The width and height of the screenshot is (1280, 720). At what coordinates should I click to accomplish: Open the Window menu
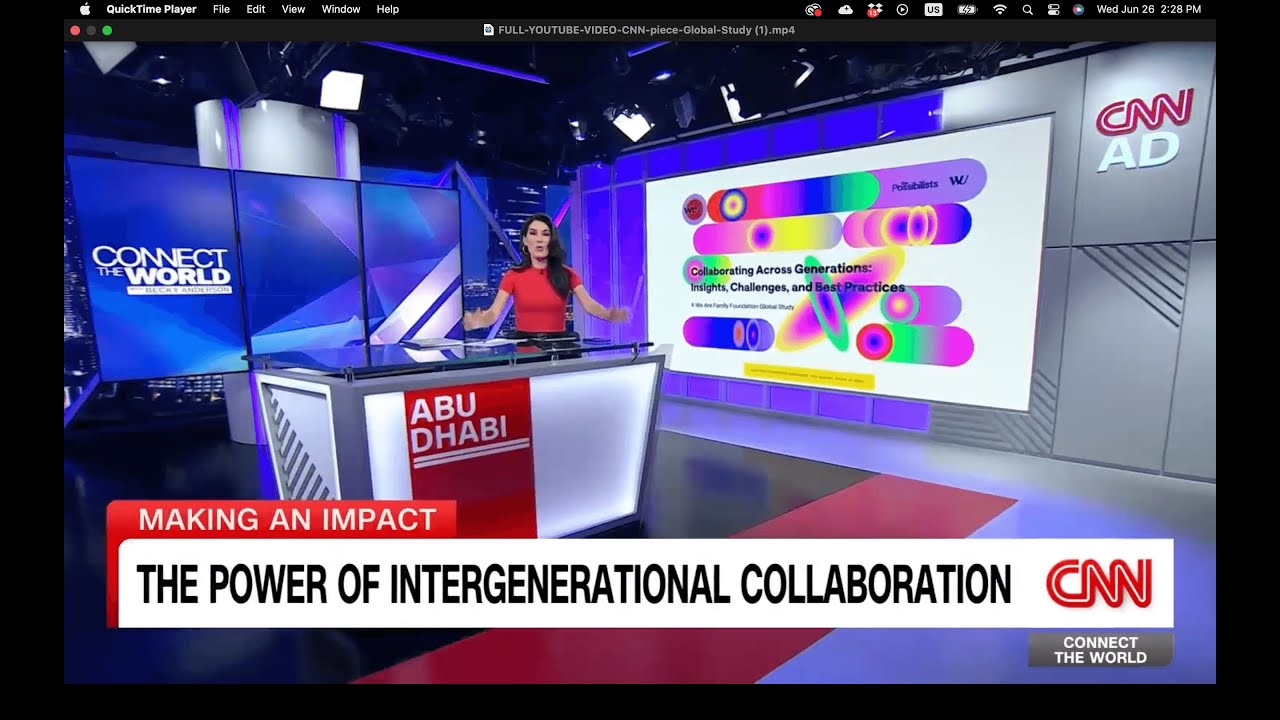(341, 9)
